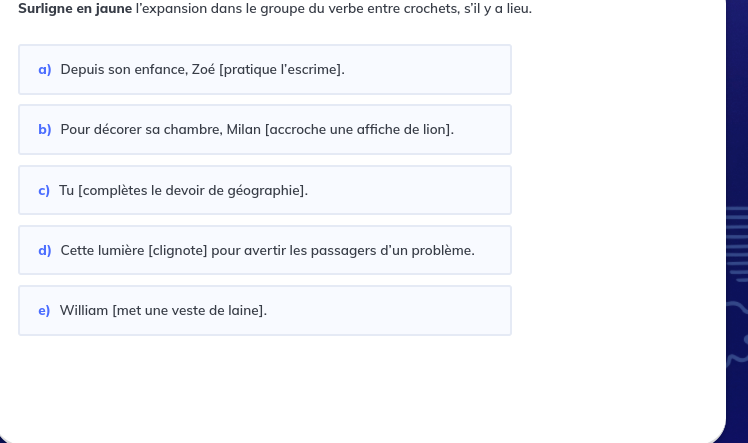Click the word "lumière" in sentence d
Viewport: 748px width, 443px height.
120,250
